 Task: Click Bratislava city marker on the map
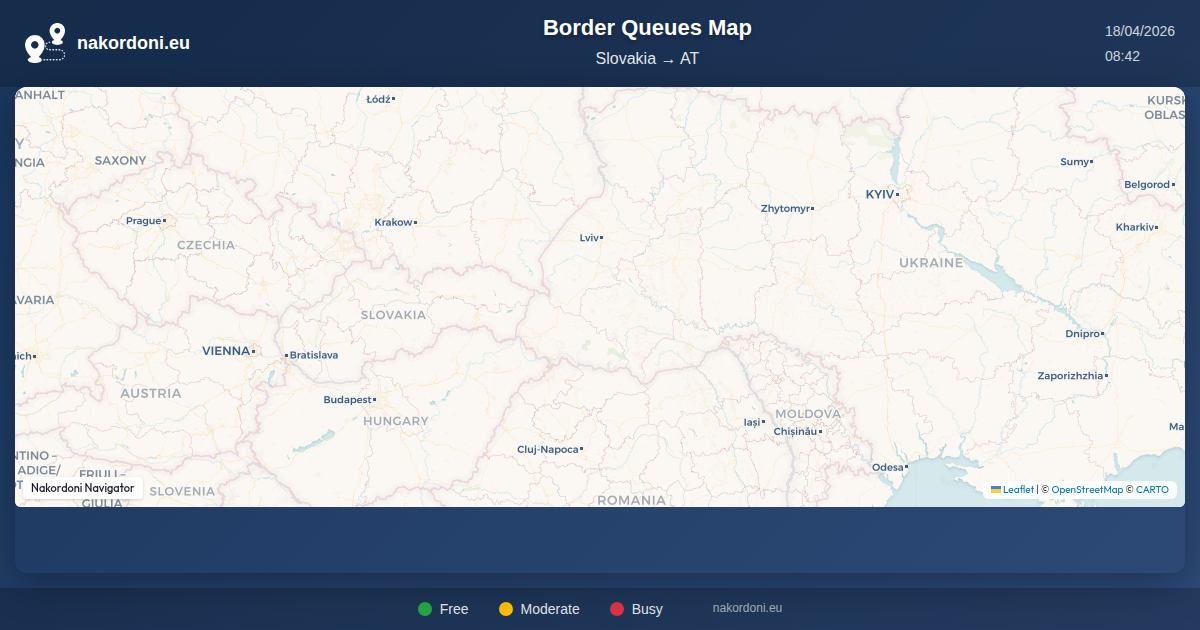tap(286, 355)
